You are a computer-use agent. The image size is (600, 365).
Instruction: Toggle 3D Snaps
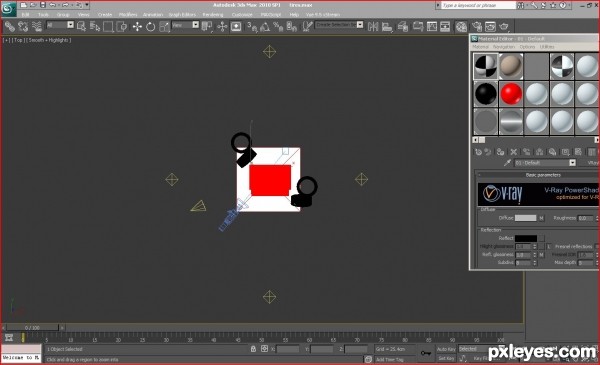coord(252,26)
